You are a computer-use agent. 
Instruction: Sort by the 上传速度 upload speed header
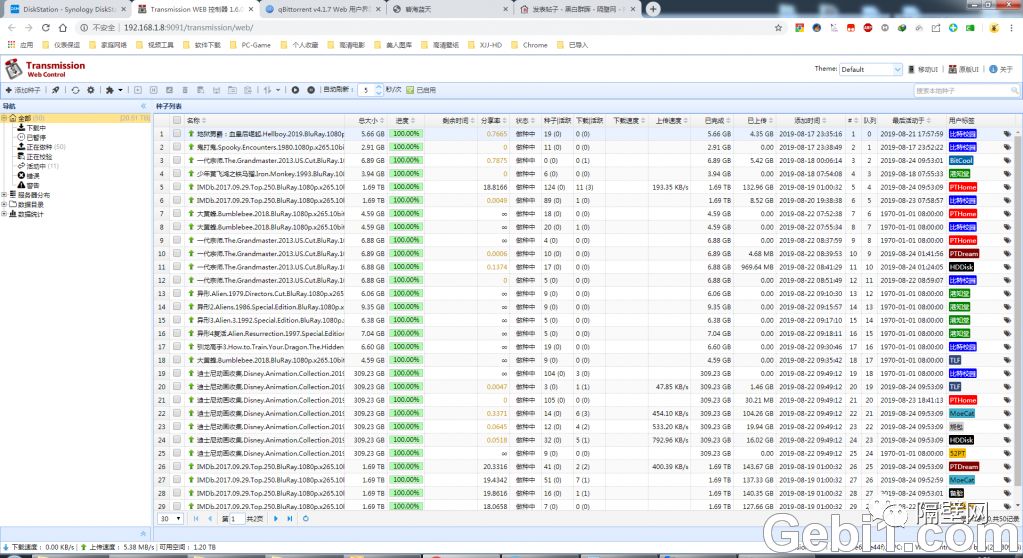pos(671,120)
